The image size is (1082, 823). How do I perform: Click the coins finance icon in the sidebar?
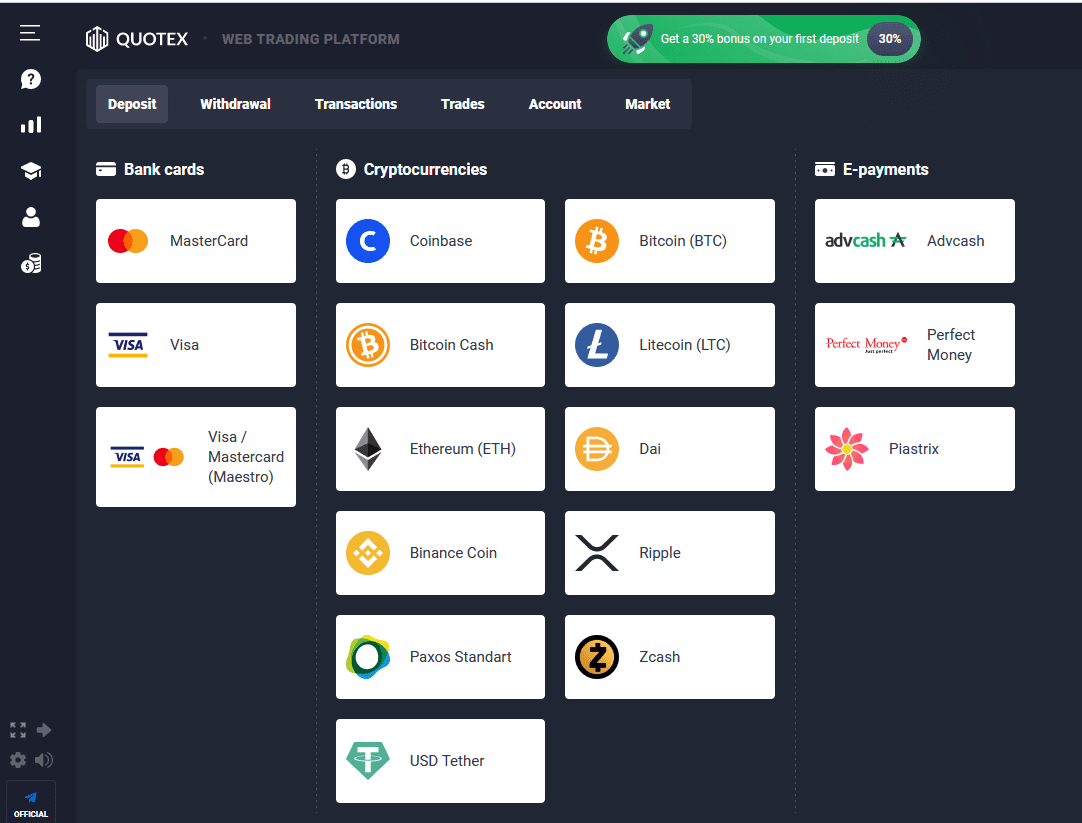click(x=31, y=264)
